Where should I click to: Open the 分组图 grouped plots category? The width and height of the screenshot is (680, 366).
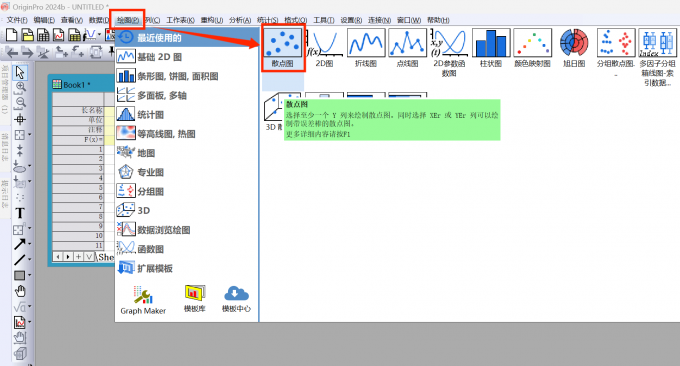(187, 191)
